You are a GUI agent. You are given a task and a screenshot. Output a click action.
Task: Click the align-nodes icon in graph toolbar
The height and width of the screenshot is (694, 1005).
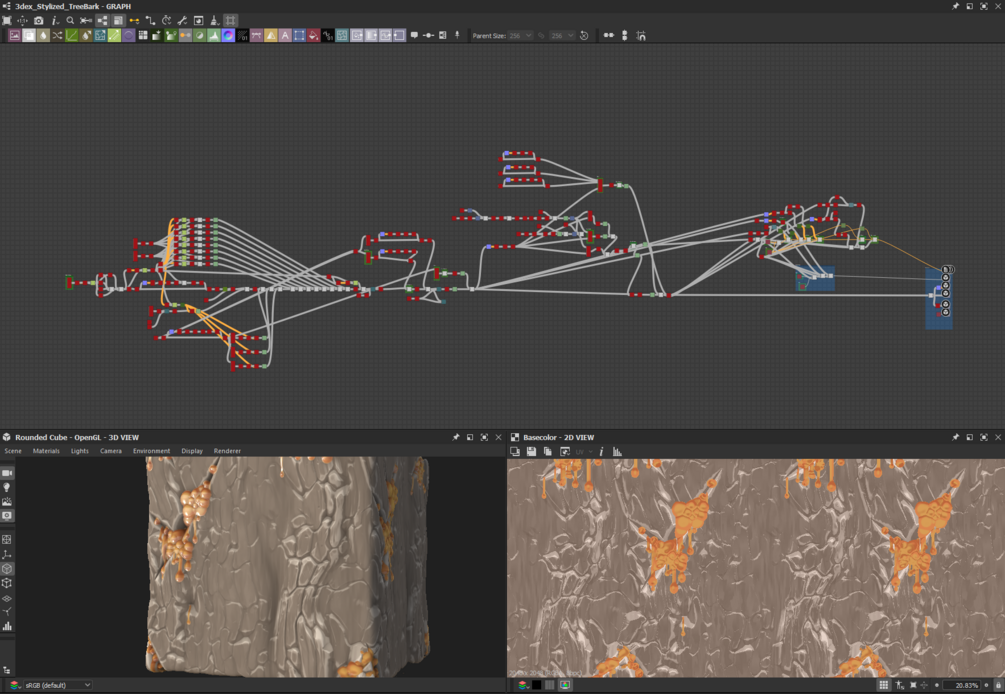86,21
